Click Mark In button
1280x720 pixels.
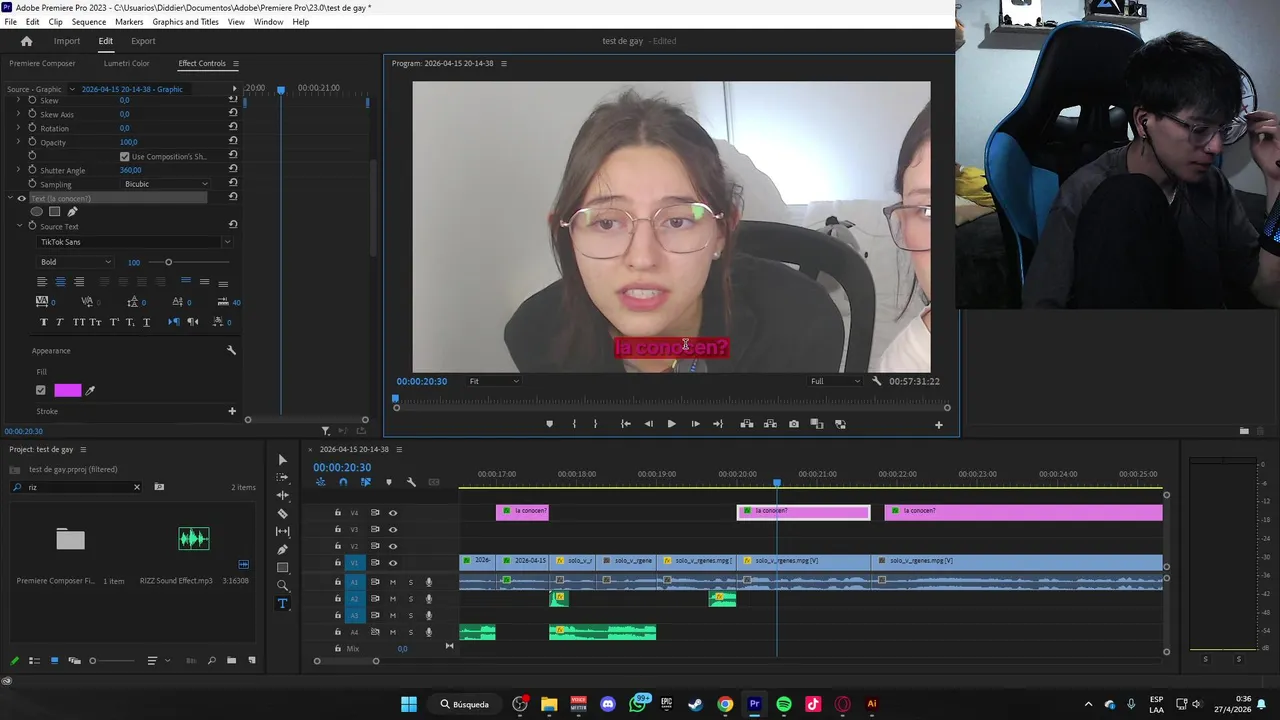574,424
